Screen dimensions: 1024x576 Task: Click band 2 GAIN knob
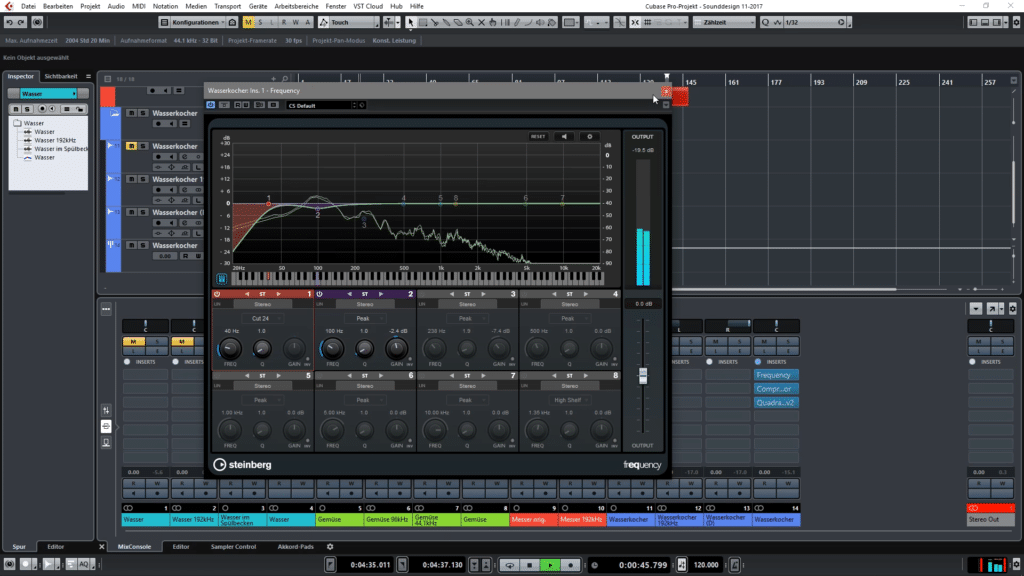click(x=396, y=349)
